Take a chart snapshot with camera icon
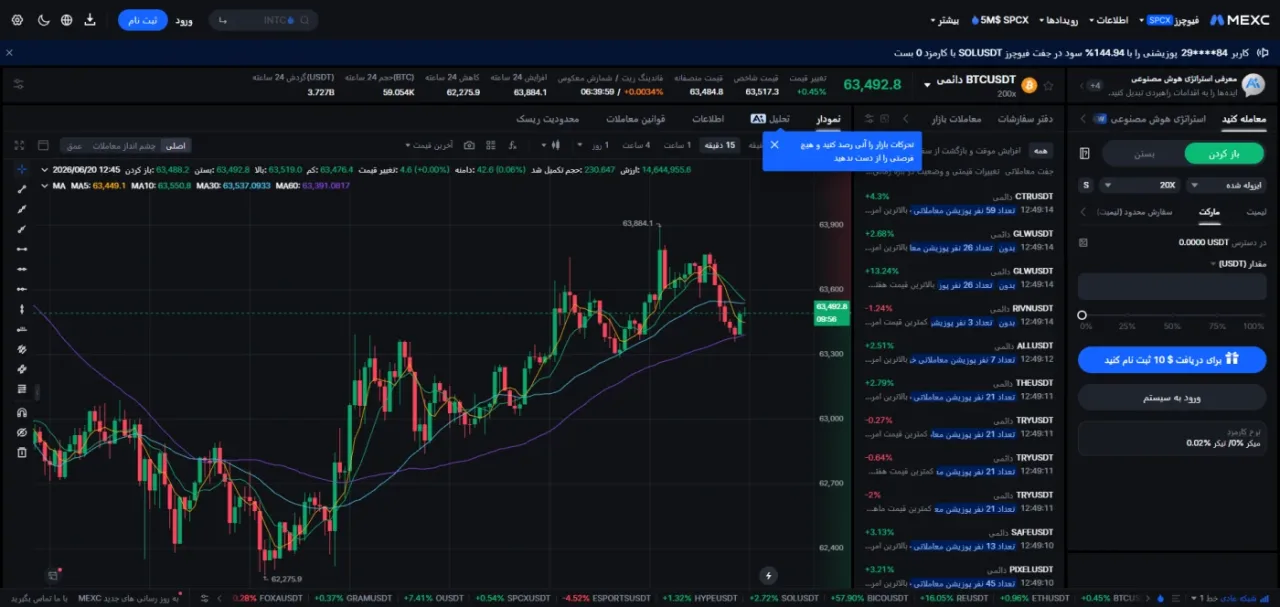The height and width of the screenshot is (607, 1280). tap(469, 145)
